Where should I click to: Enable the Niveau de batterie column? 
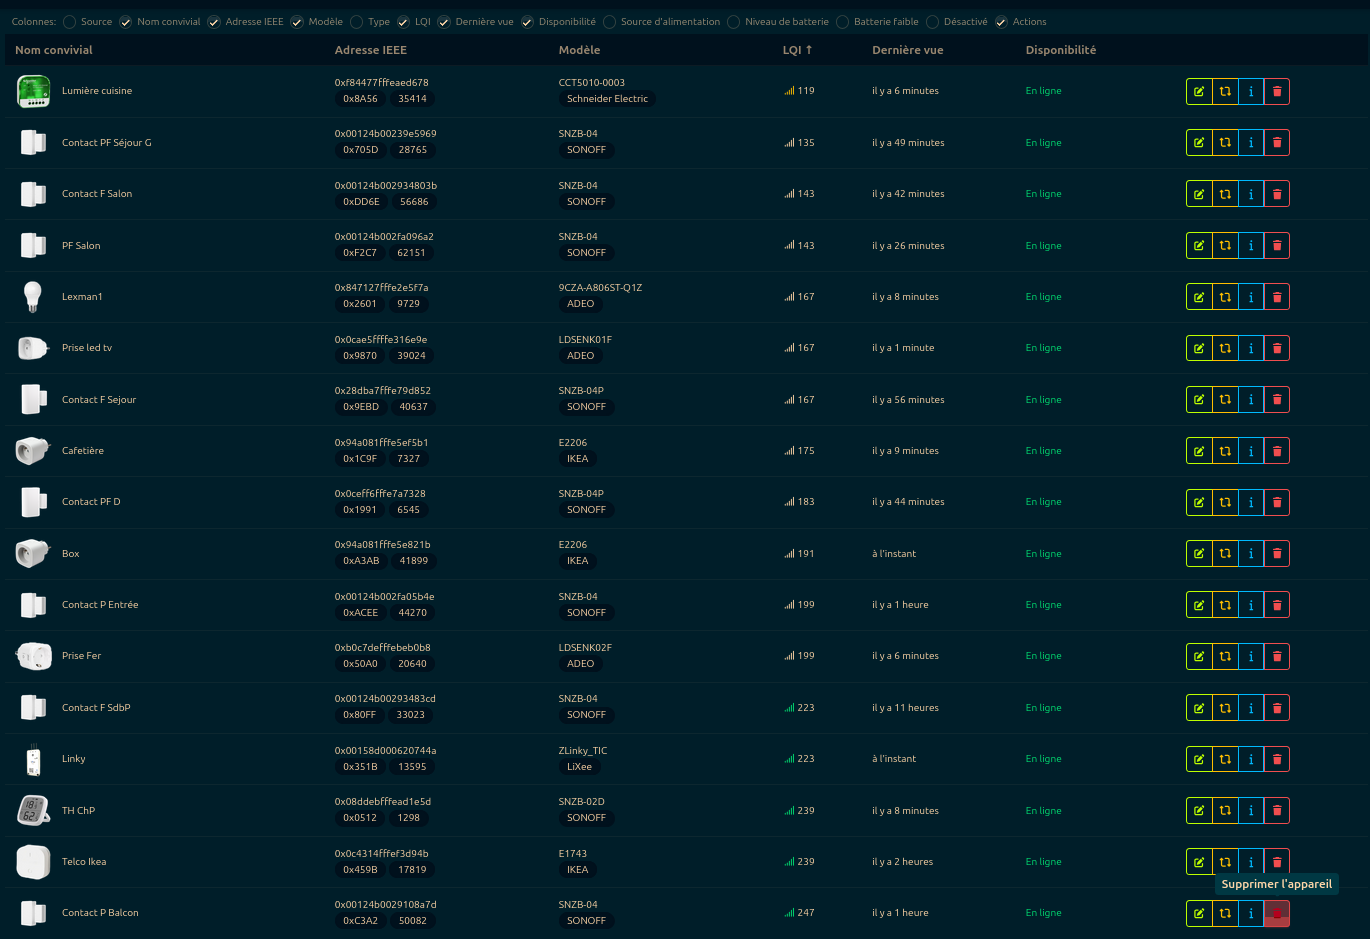(x=734, y=22)
